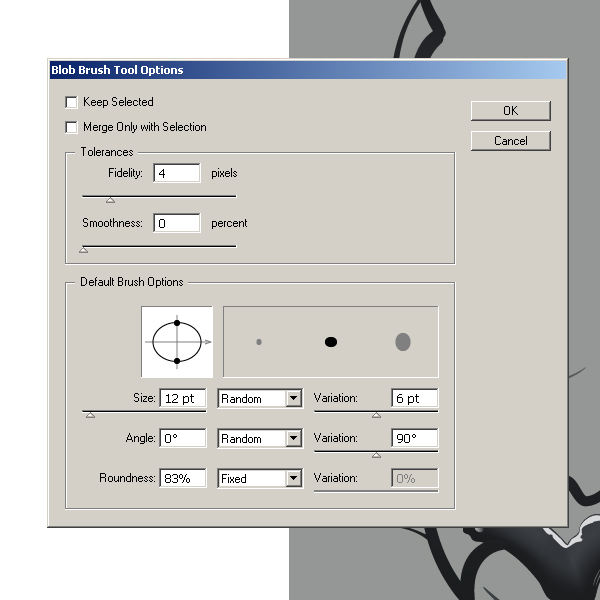Click the brush Size slider handle
Screen dimensions: 600x600
click(90, 415)
